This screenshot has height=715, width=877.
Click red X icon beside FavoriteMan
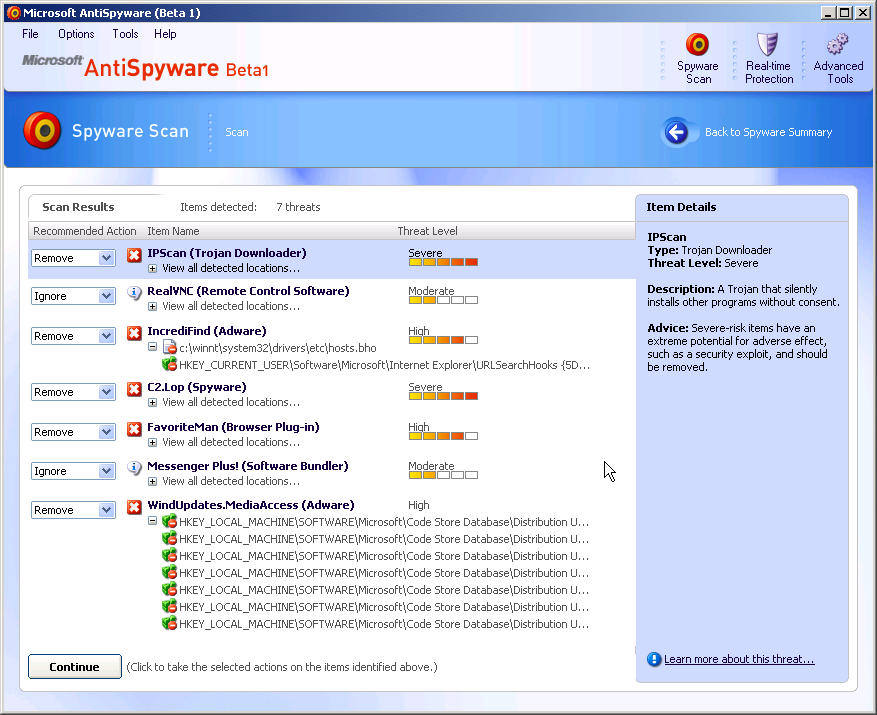point(134,429)
